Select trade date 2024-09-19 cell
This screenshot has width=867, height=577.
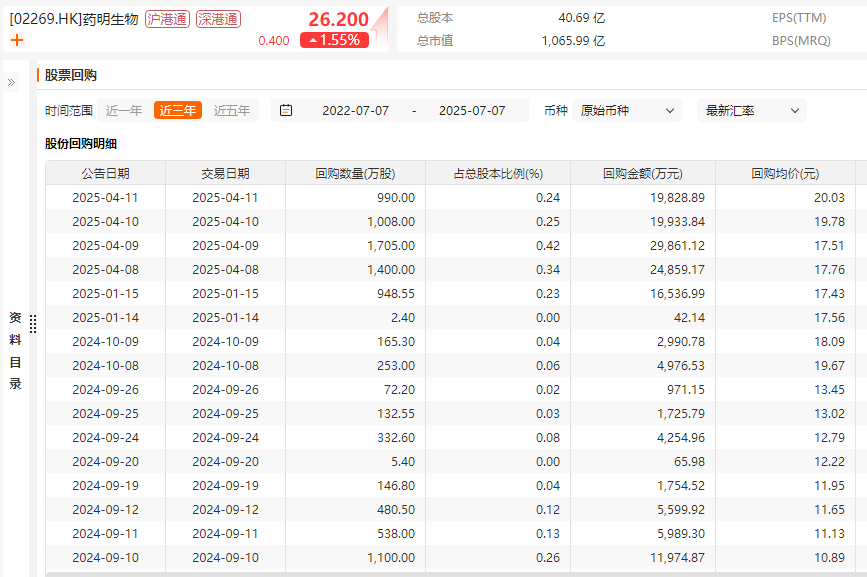[x=226, y=486]
